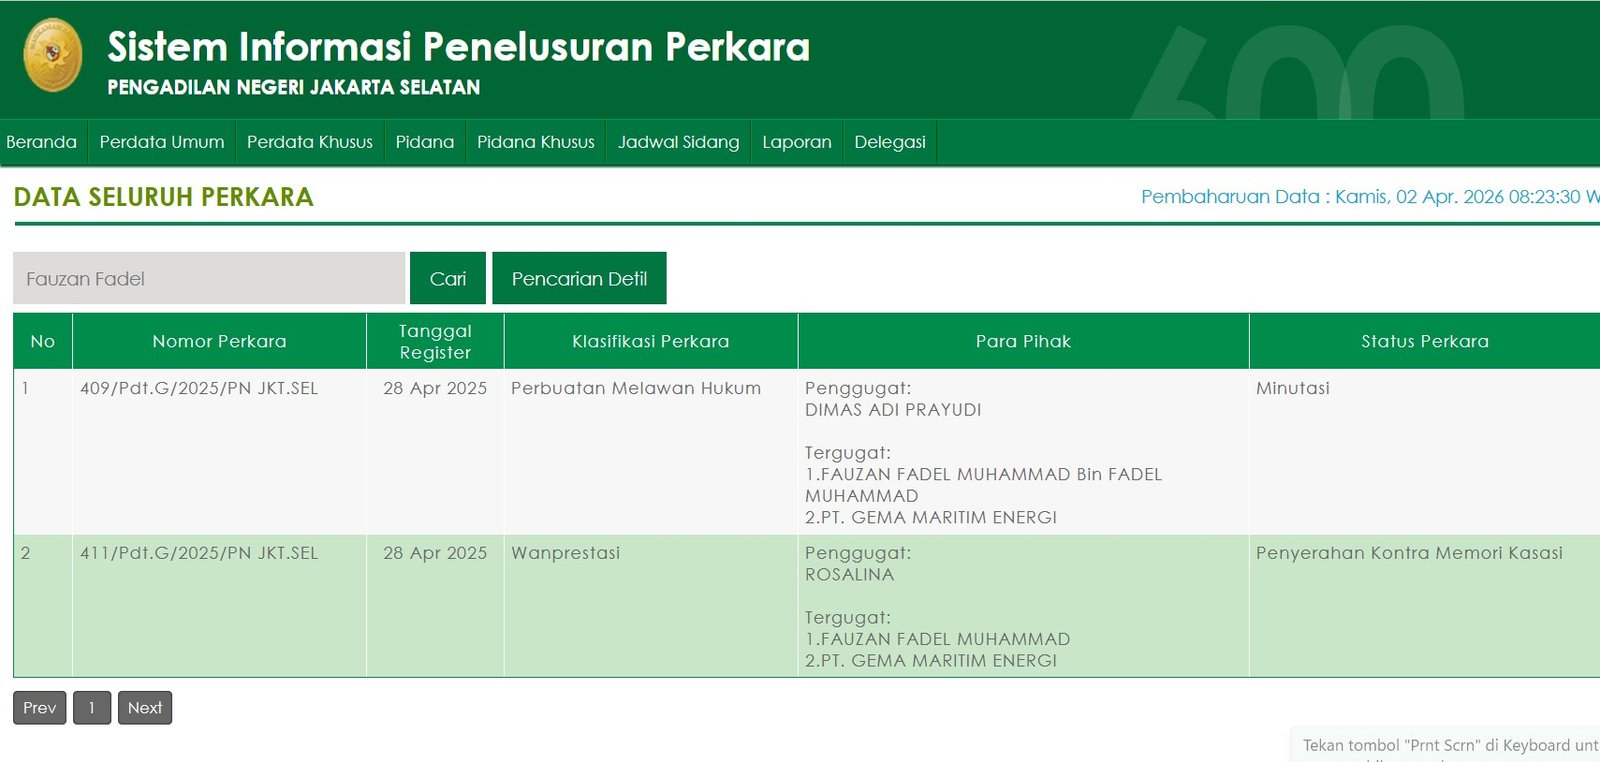Select the No column header
The width and height of the screenshot is (1600, 762).
coord(43,341)
